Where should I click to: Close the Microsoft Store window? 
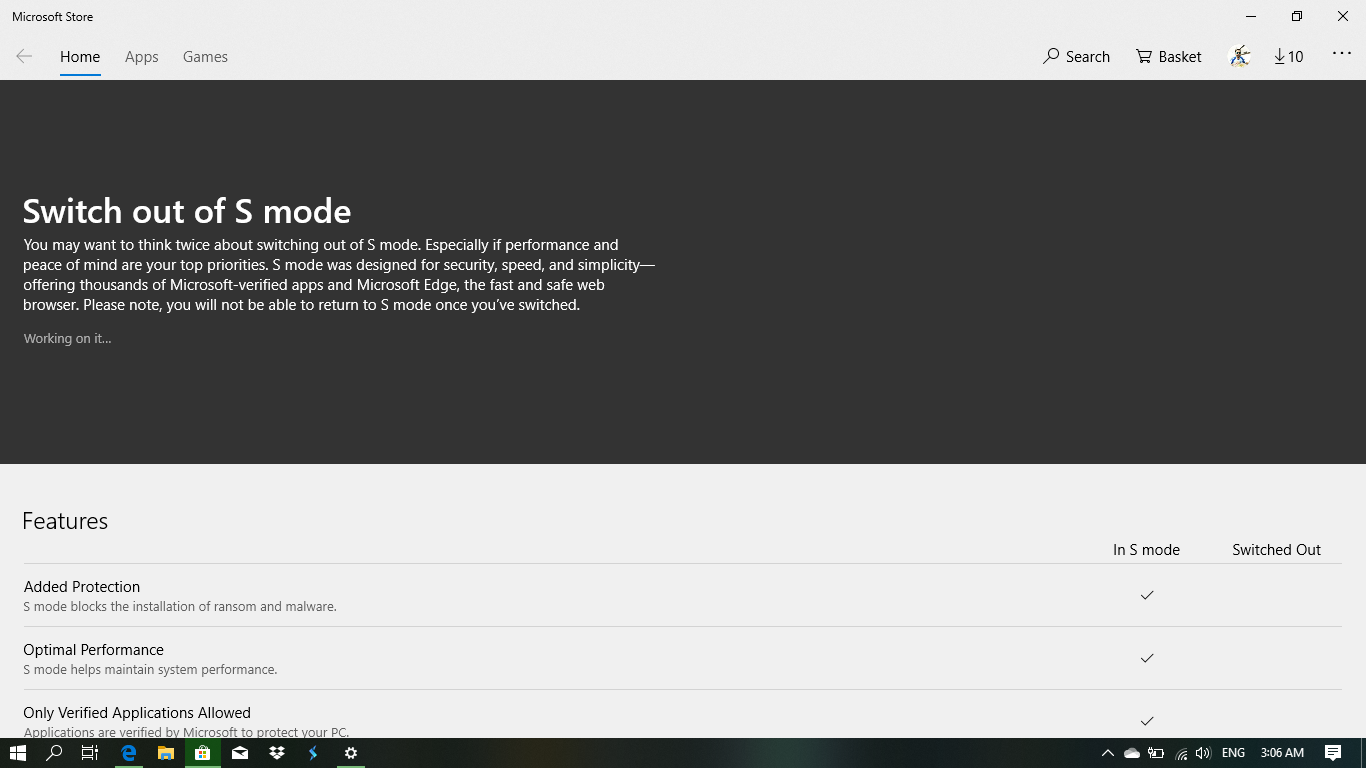point(1343,16)
